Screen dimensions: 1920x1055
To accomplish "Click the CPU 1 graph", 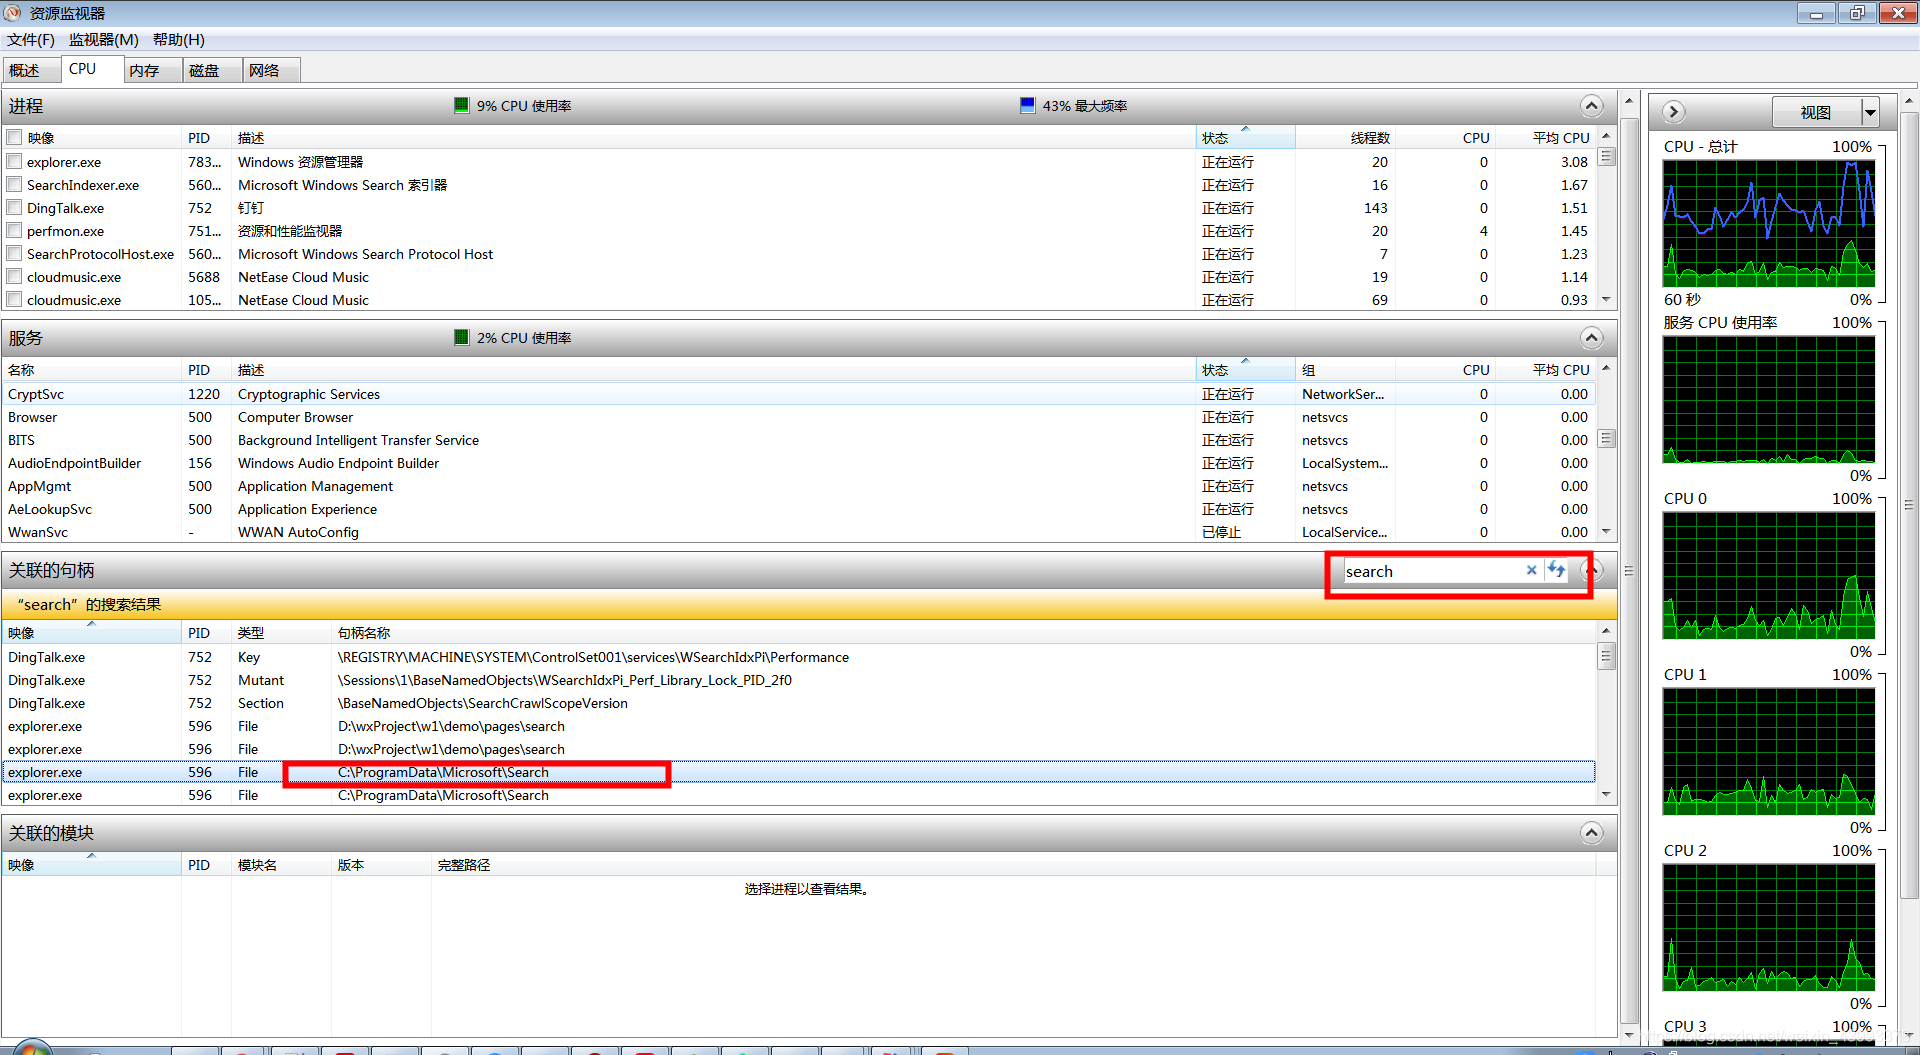I will coord(1768,752).
